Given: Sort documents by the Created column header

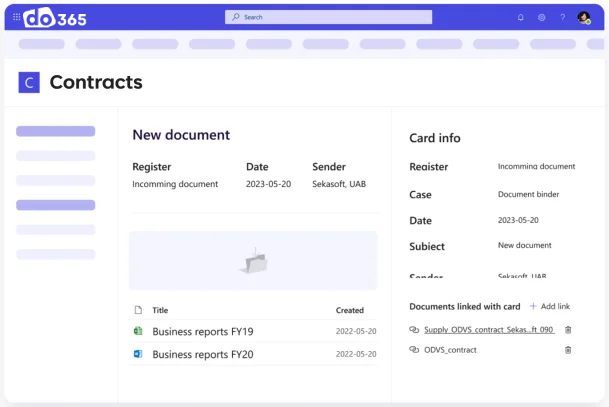Looking at the screenshot, I should tap(349, 310).
